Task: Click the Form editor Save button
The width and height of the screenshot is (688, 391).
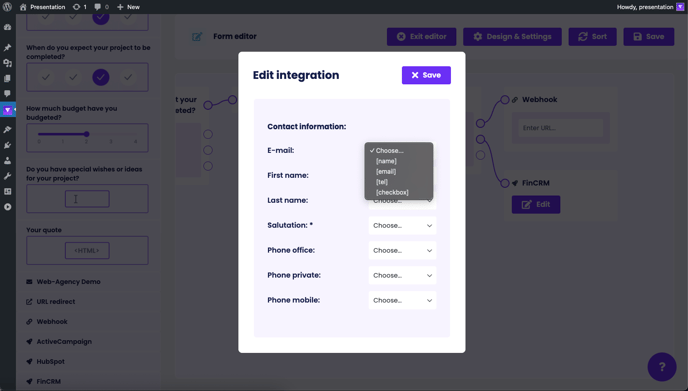Action: (649, 37)
